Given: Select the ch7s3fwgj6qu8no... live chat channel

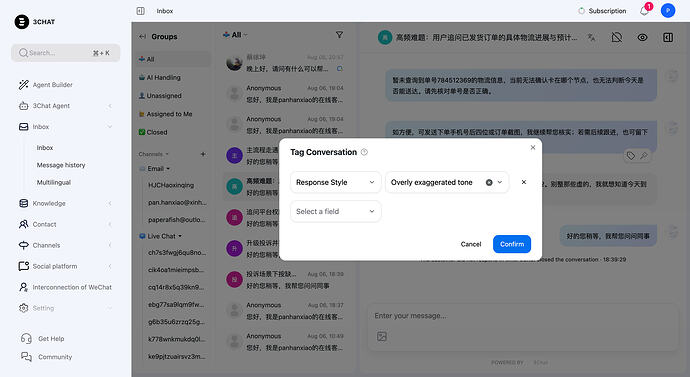Looking at the screenshot, I should pos(176,253).
